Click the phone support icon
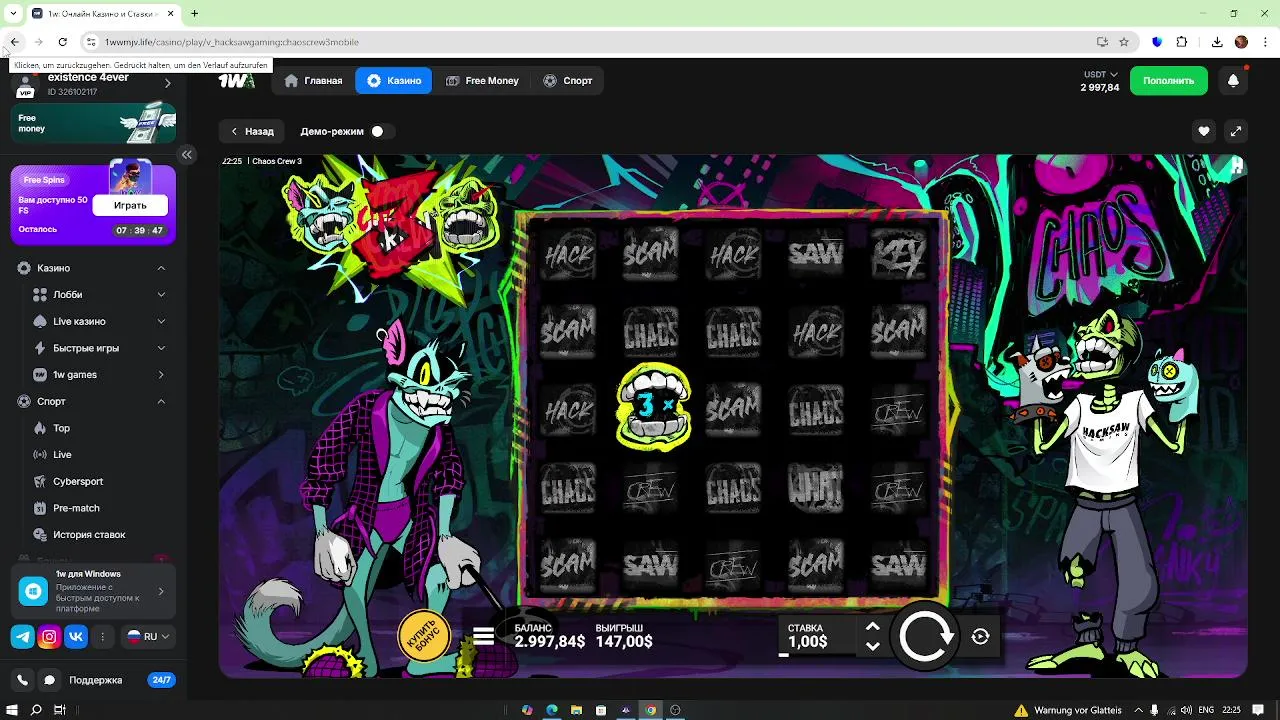1280x720 pixels. [22, 680]
